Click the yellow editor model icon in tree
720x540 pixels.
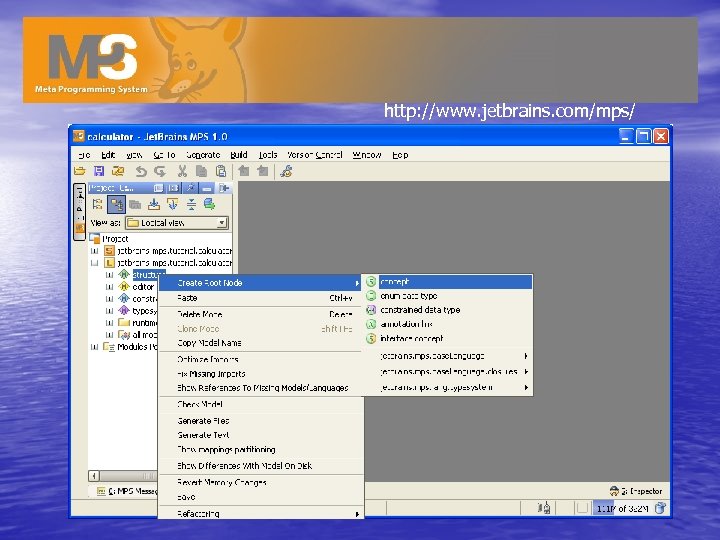[124, 287]
